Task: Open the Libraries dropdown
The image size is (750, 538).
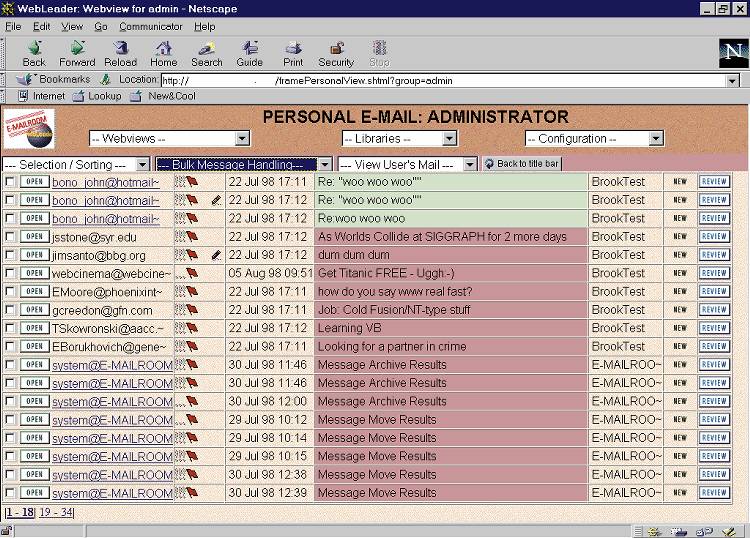Action: coord(399,139)
